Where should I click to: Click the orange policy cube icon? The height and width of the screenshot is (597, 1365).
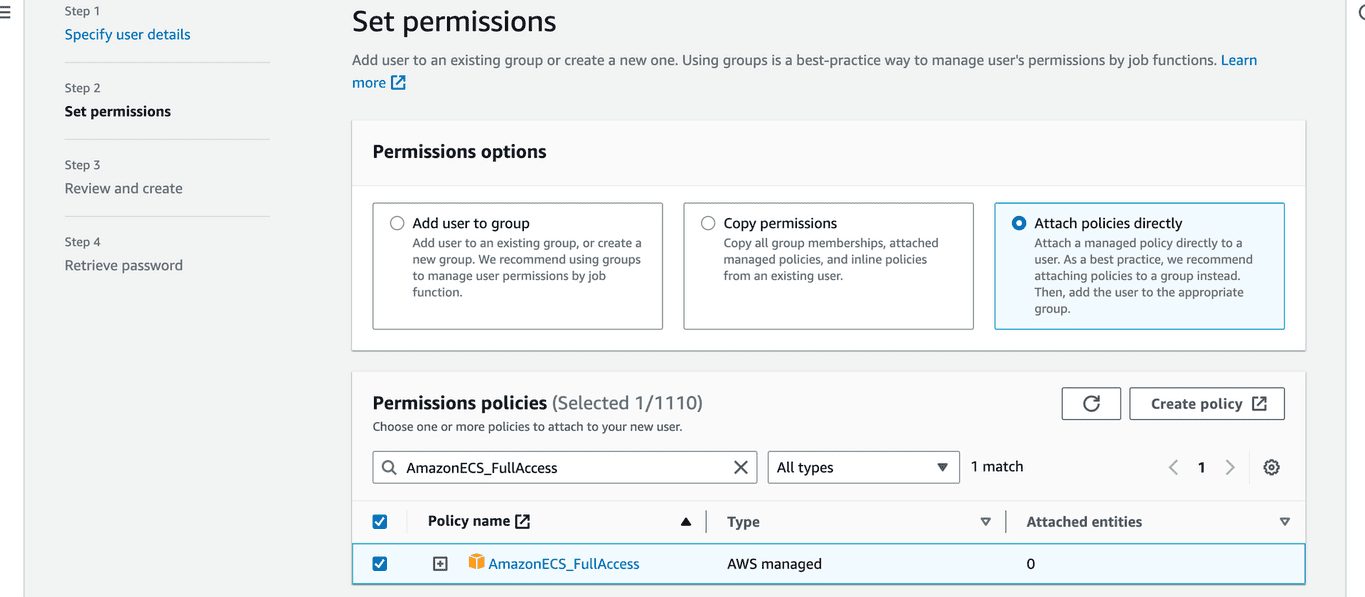tap(475, 563)
